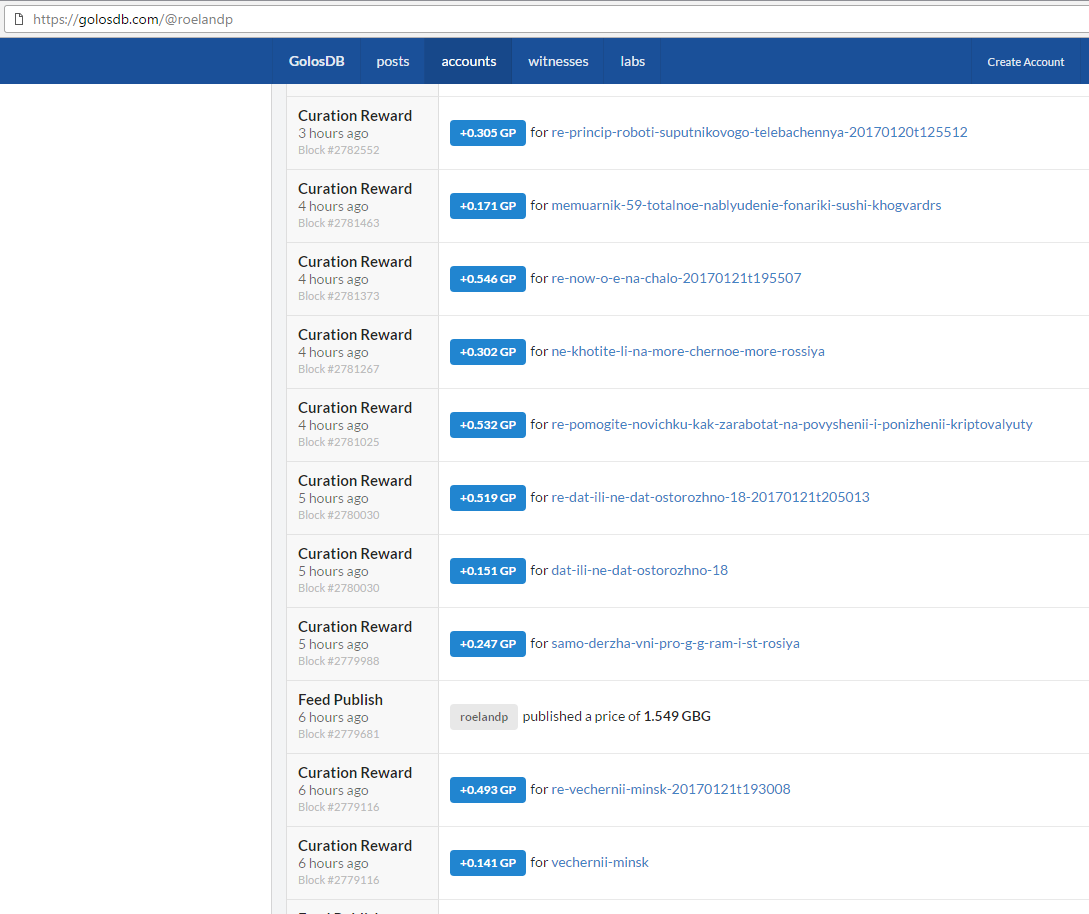The width and height of the screenshot is (1089, 914).
Task: Open re-now-o-e-na-chalo-20170121t195507 link
Action: pos(676,278)
